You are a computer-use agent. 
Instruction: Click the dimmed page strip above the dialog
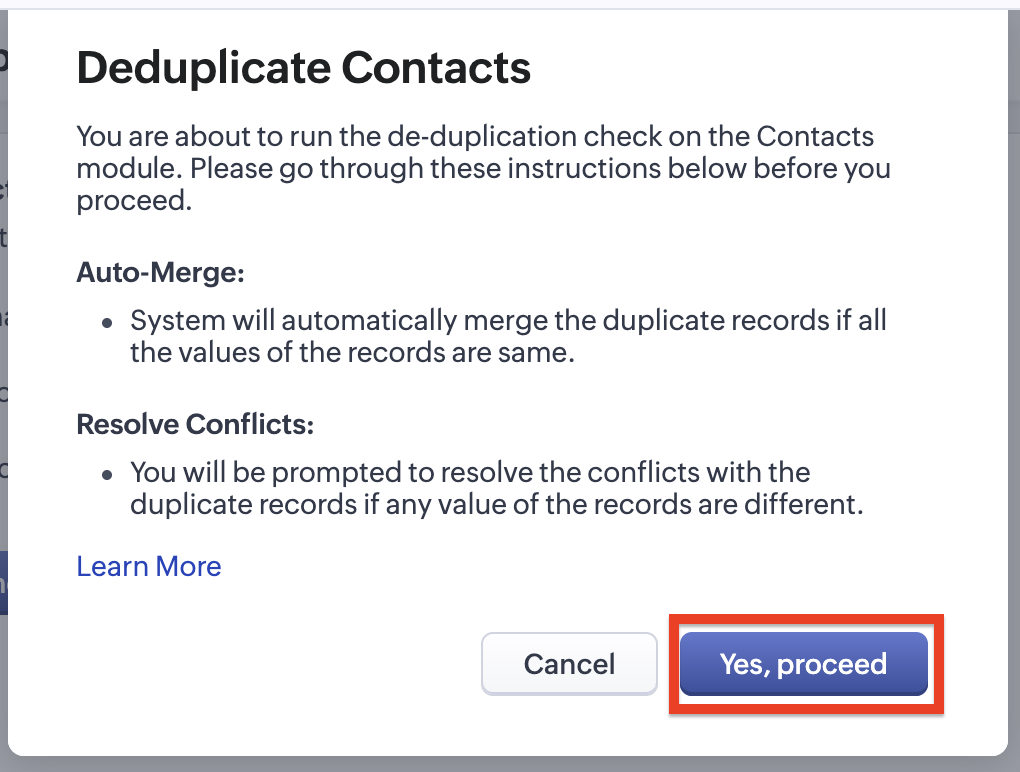tap(500, 4)
